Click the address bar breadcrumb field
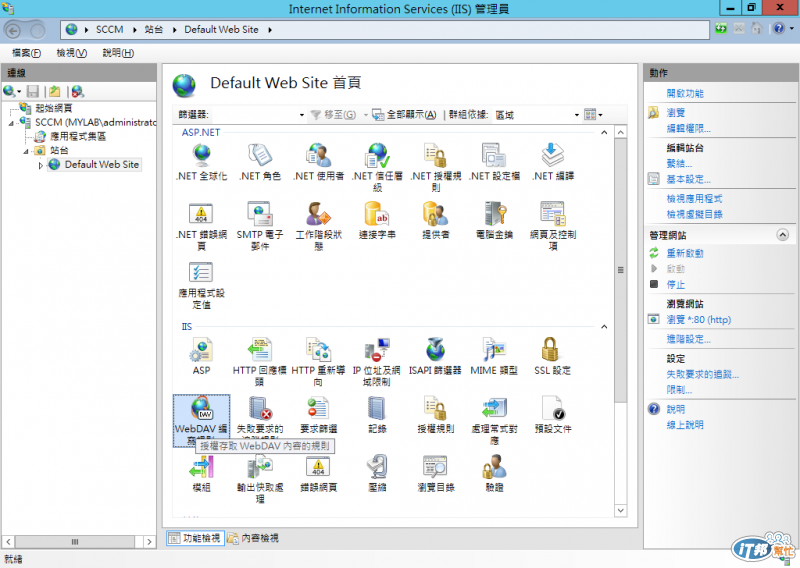800x568 pixels. (x=385, y=30)
